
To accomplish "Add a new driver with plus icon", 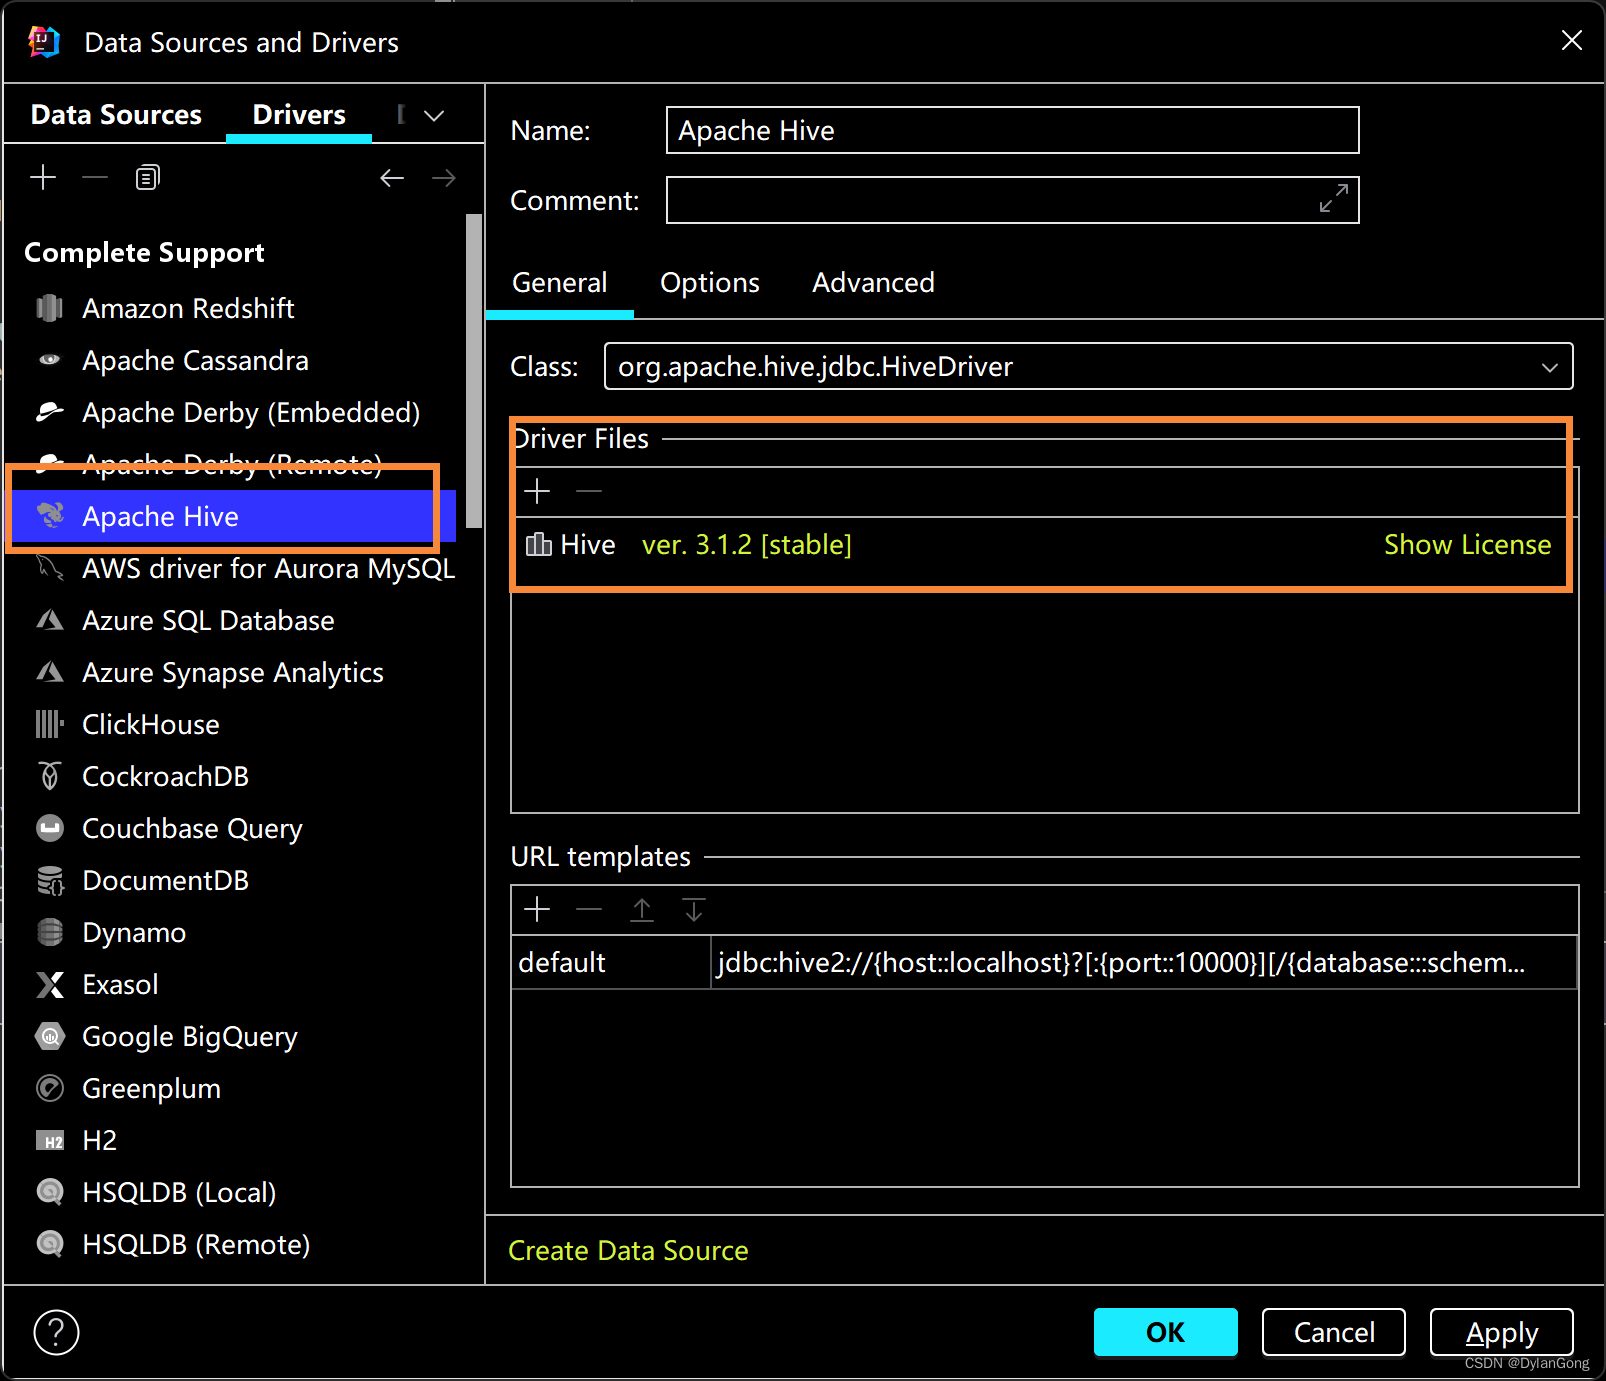I will pos(43,178).
